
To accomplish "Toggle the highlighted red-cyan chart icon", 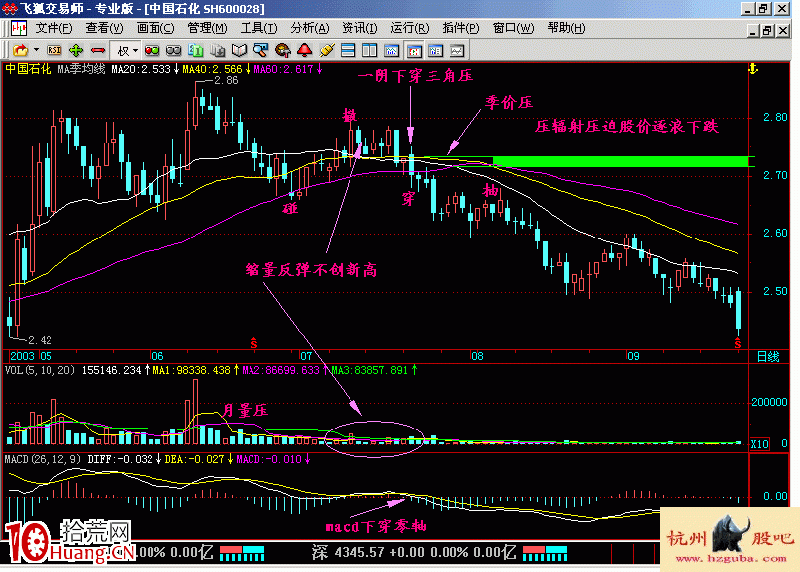I will click(414, 51).
